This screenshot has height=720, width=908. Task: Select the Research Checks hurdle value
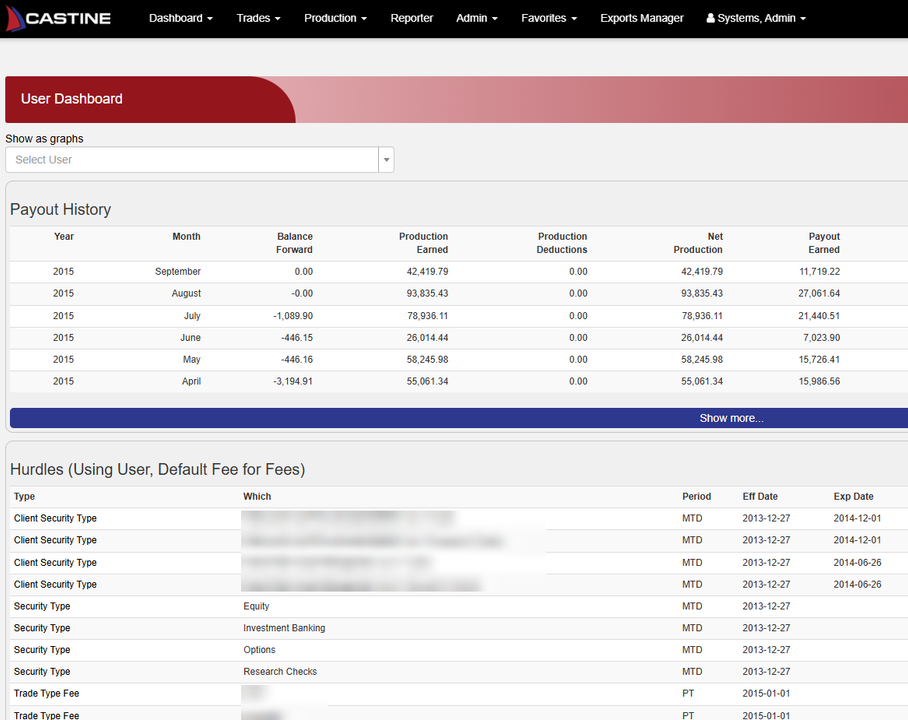pos(280,672)
